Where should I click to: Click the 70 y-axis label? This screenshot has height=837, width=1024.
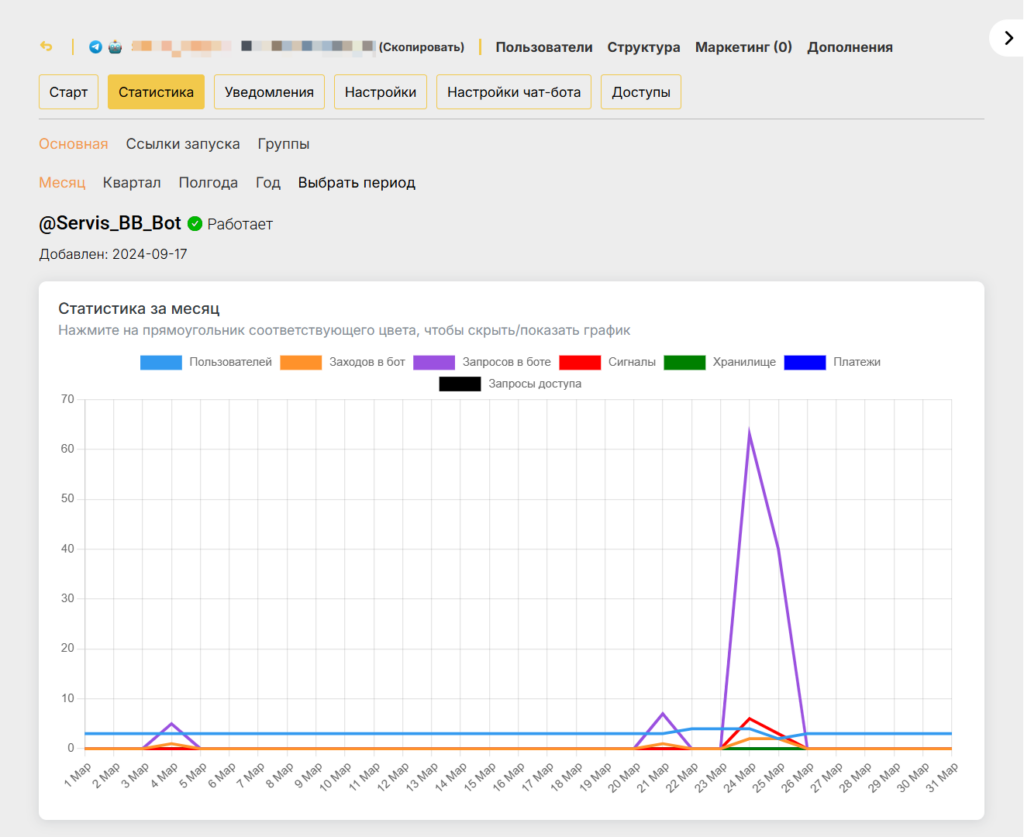point(67,399)
